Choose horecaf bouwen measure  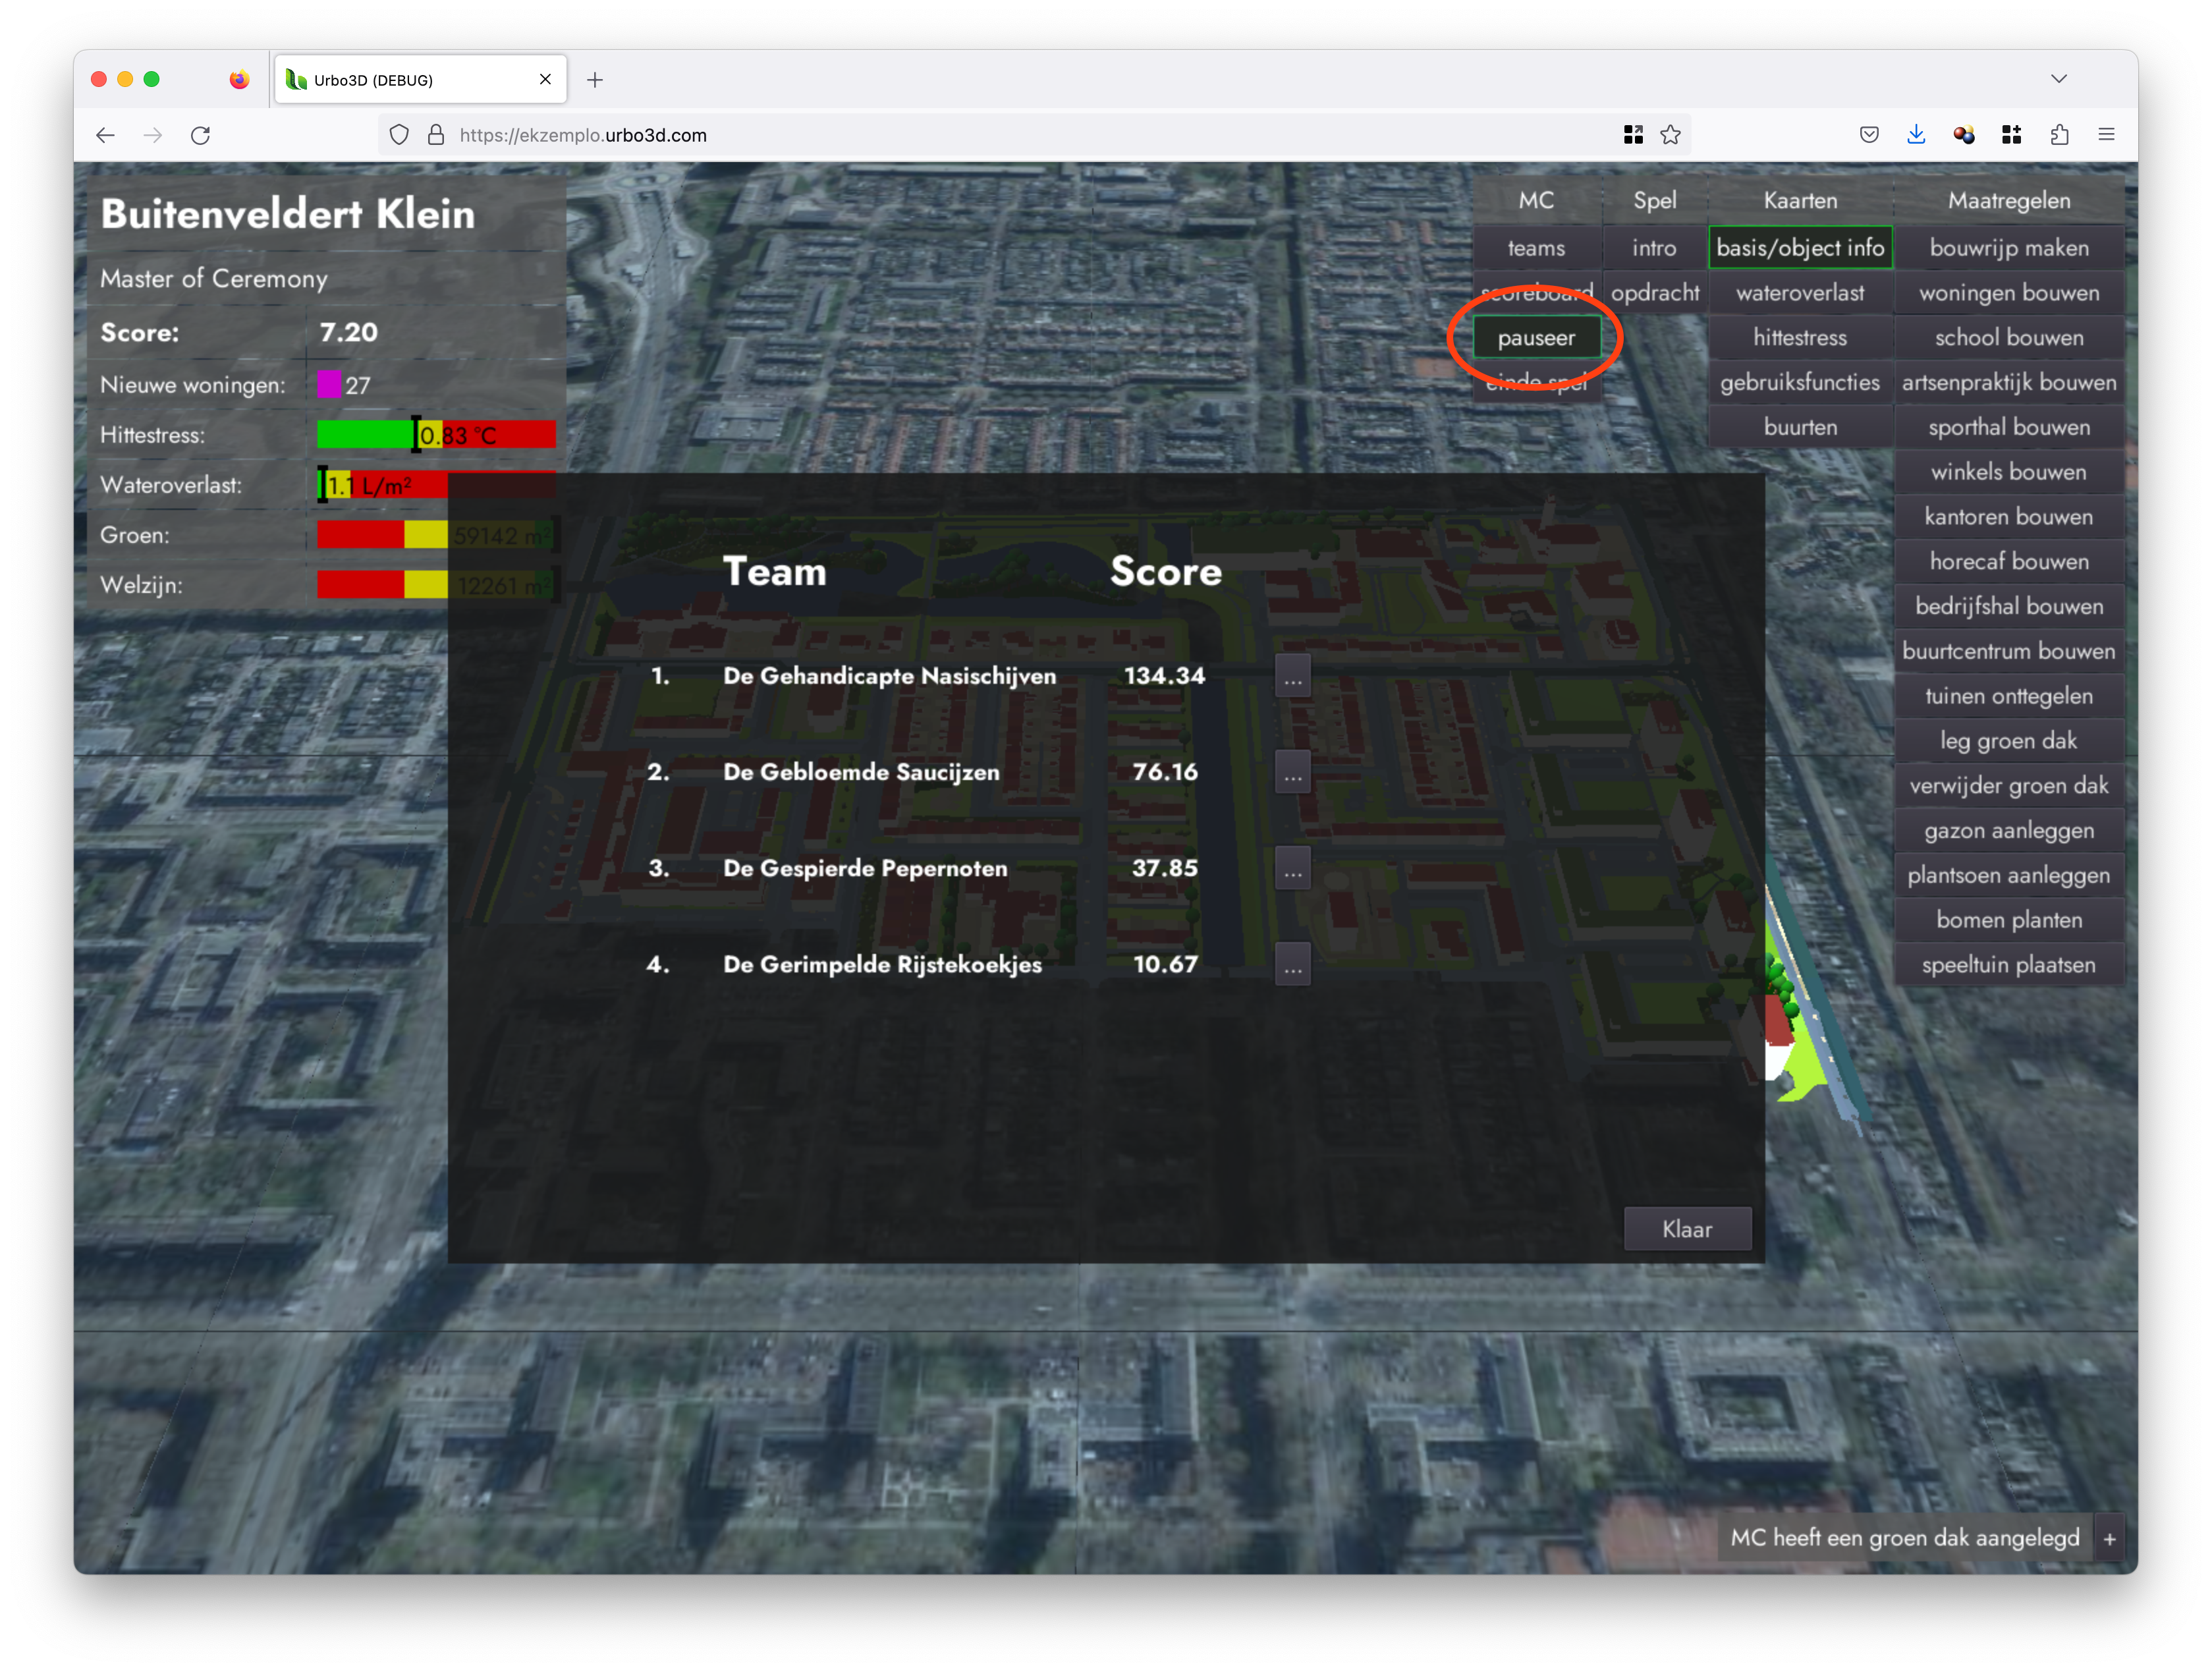click(x=2009, y=561)
